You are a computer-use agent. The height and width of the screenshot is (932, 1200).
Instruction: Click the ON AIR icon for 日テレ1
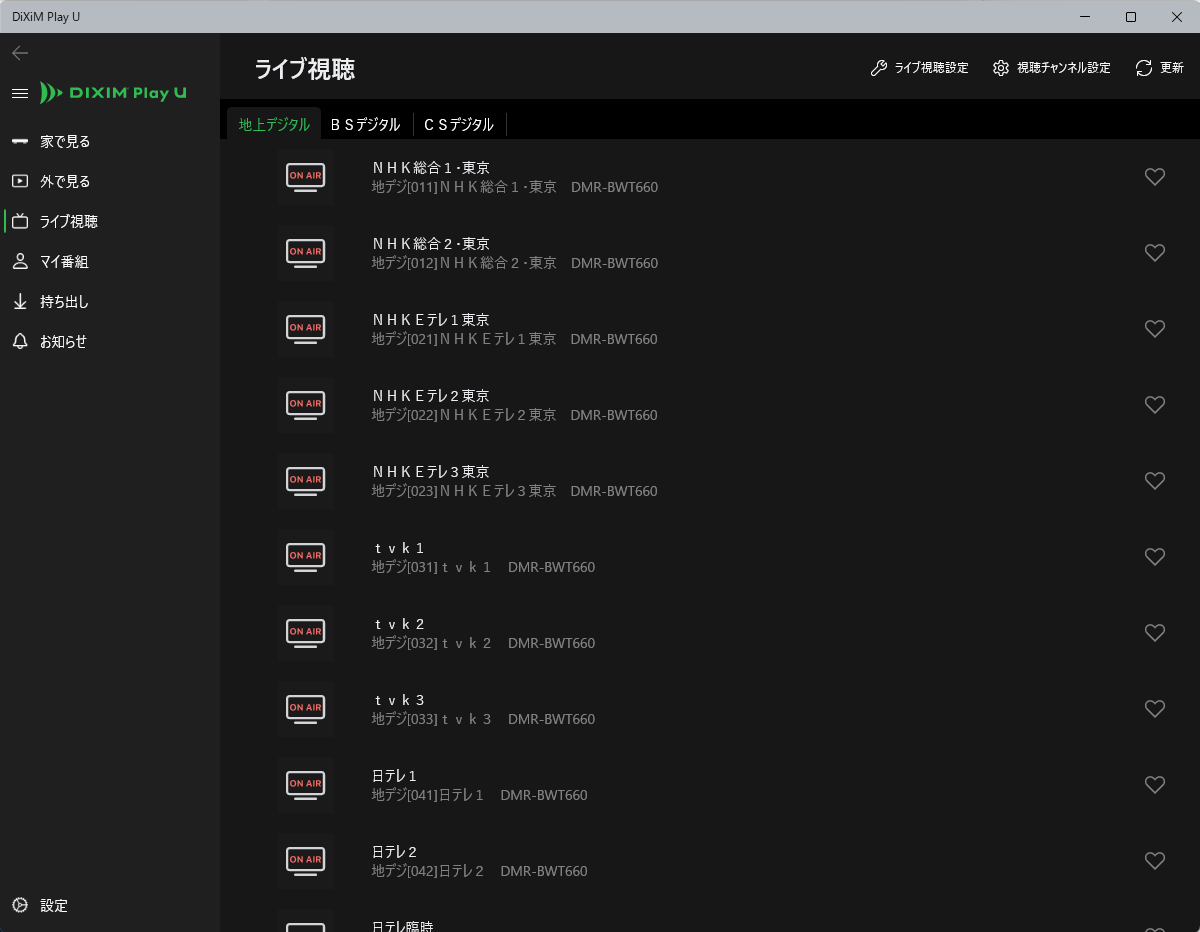305,785
